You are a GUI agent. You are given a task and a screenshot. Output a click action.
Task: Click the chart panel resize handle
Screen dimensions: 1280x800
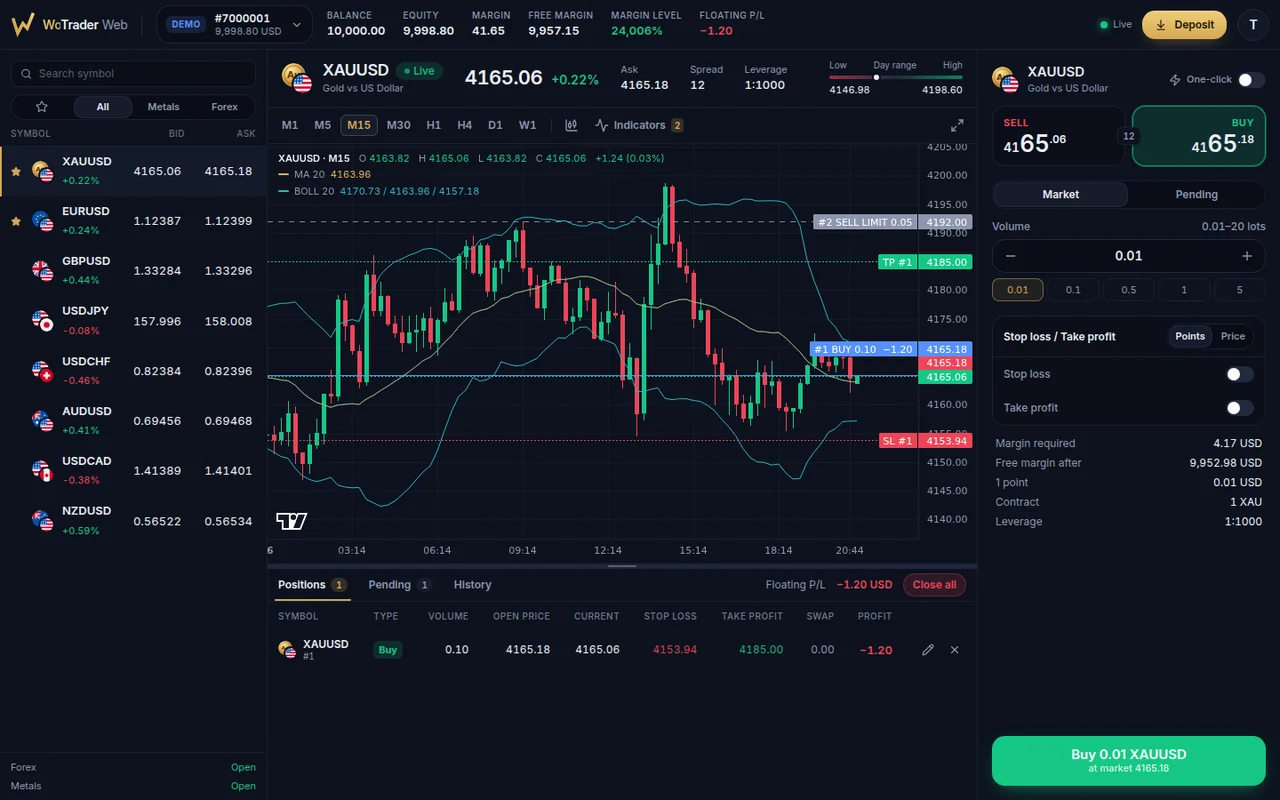point(622,566)
